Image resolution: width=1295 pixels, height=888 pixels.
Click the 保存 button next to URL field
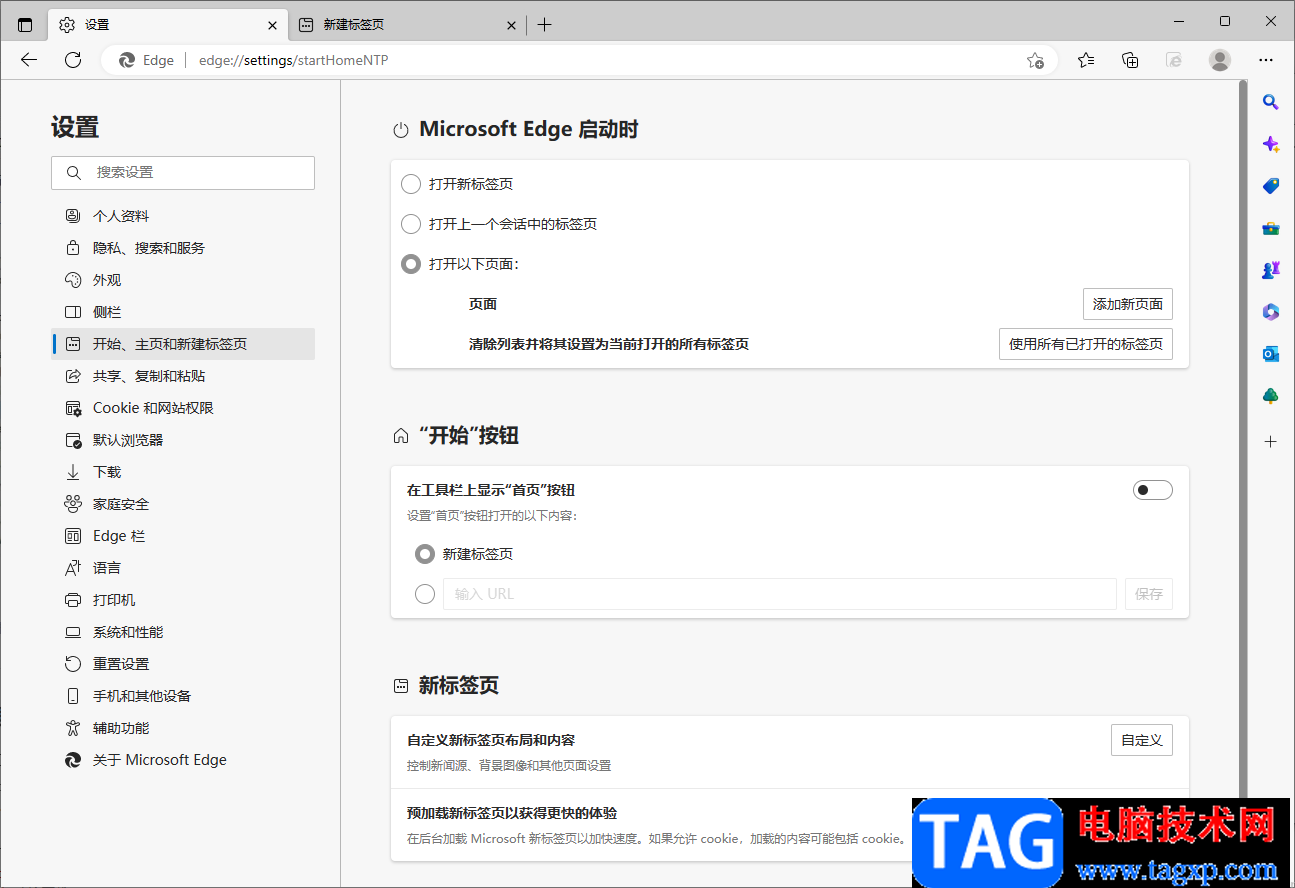[1149, 594]
